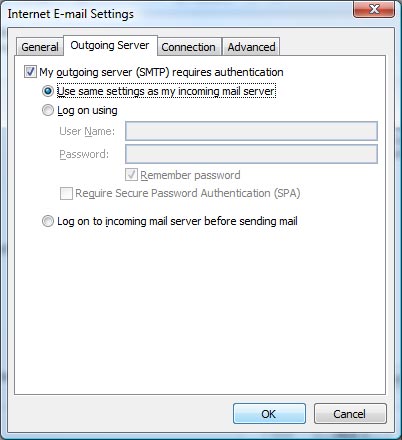Choose the 'Log on using' radio button
This screenshot has height=440, width=402.
point(48,110)
